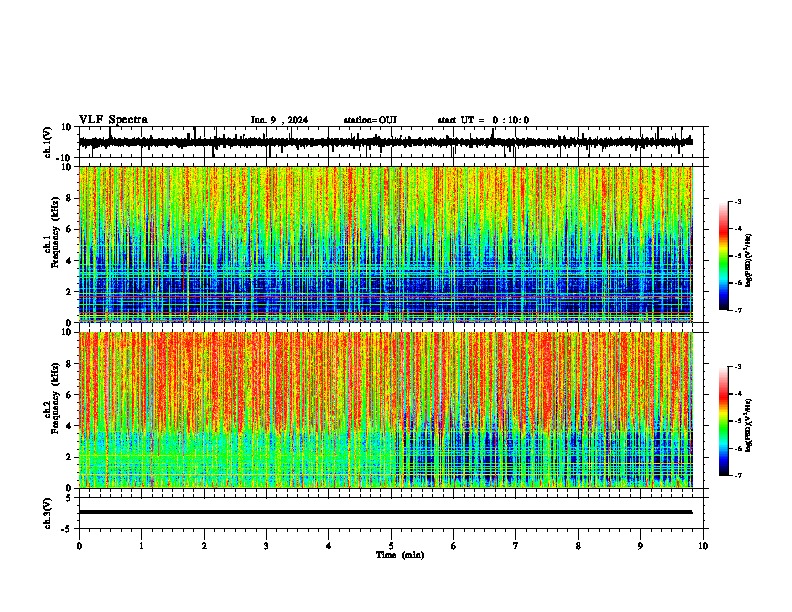Image resolution: width=792 pixels, height=612 pixels.
Task: Click the ch.1 spectrogram "8" kHz tick label
Action: 69,198
